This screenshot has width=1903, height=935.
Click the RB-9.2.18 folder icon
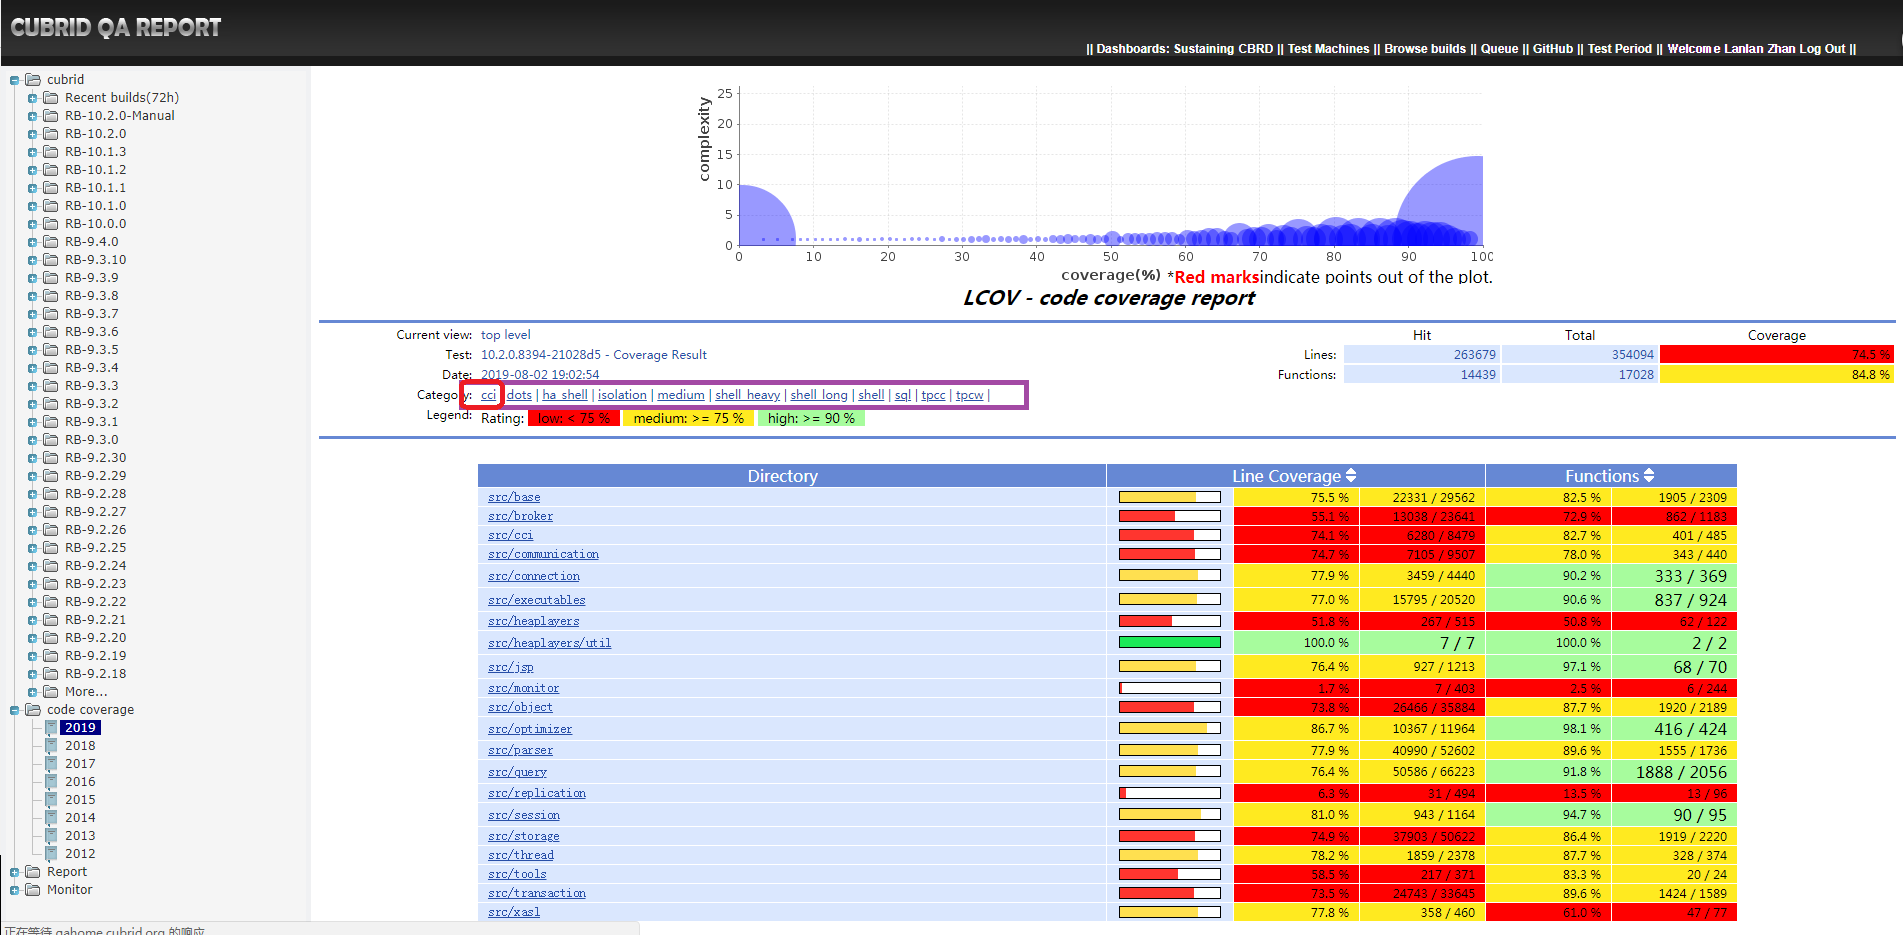[x=51, y=673]
